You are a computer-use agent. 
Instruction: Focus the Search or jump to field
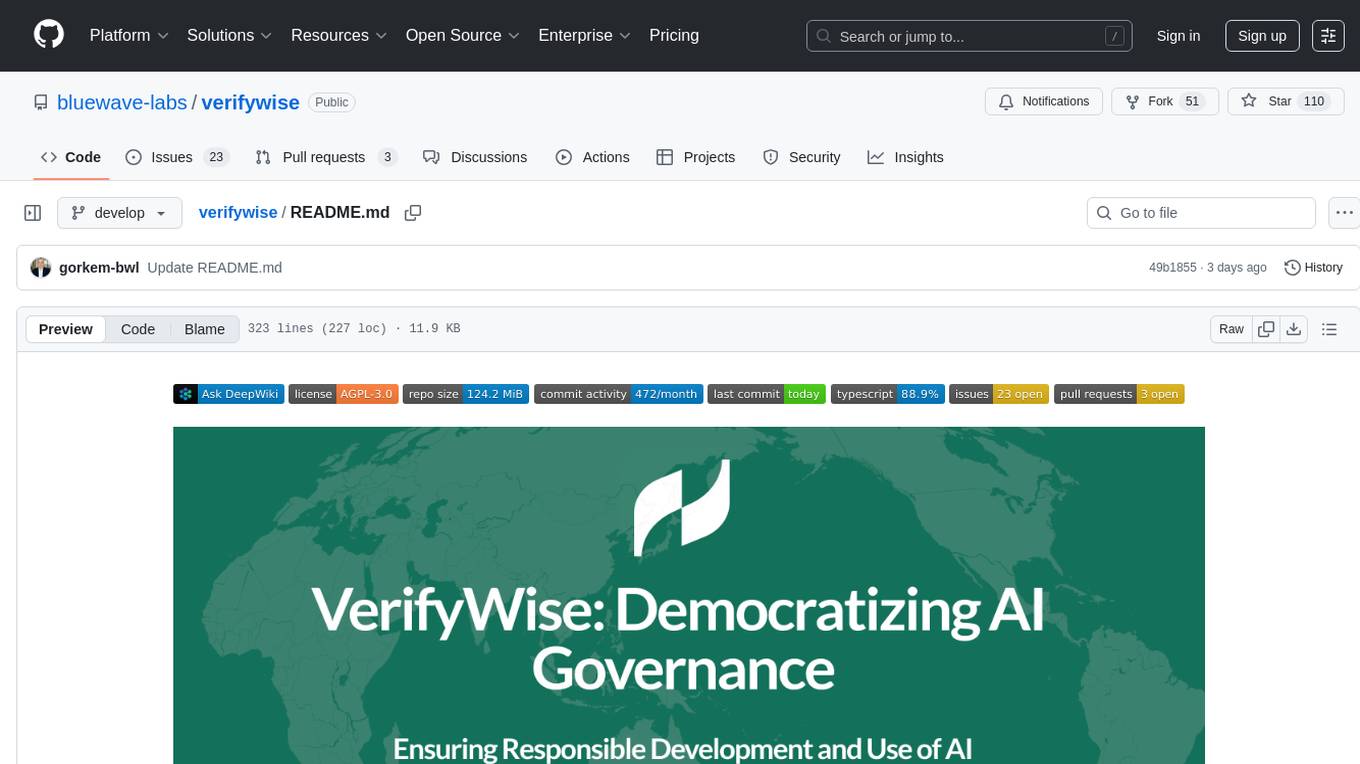point(969,36)
